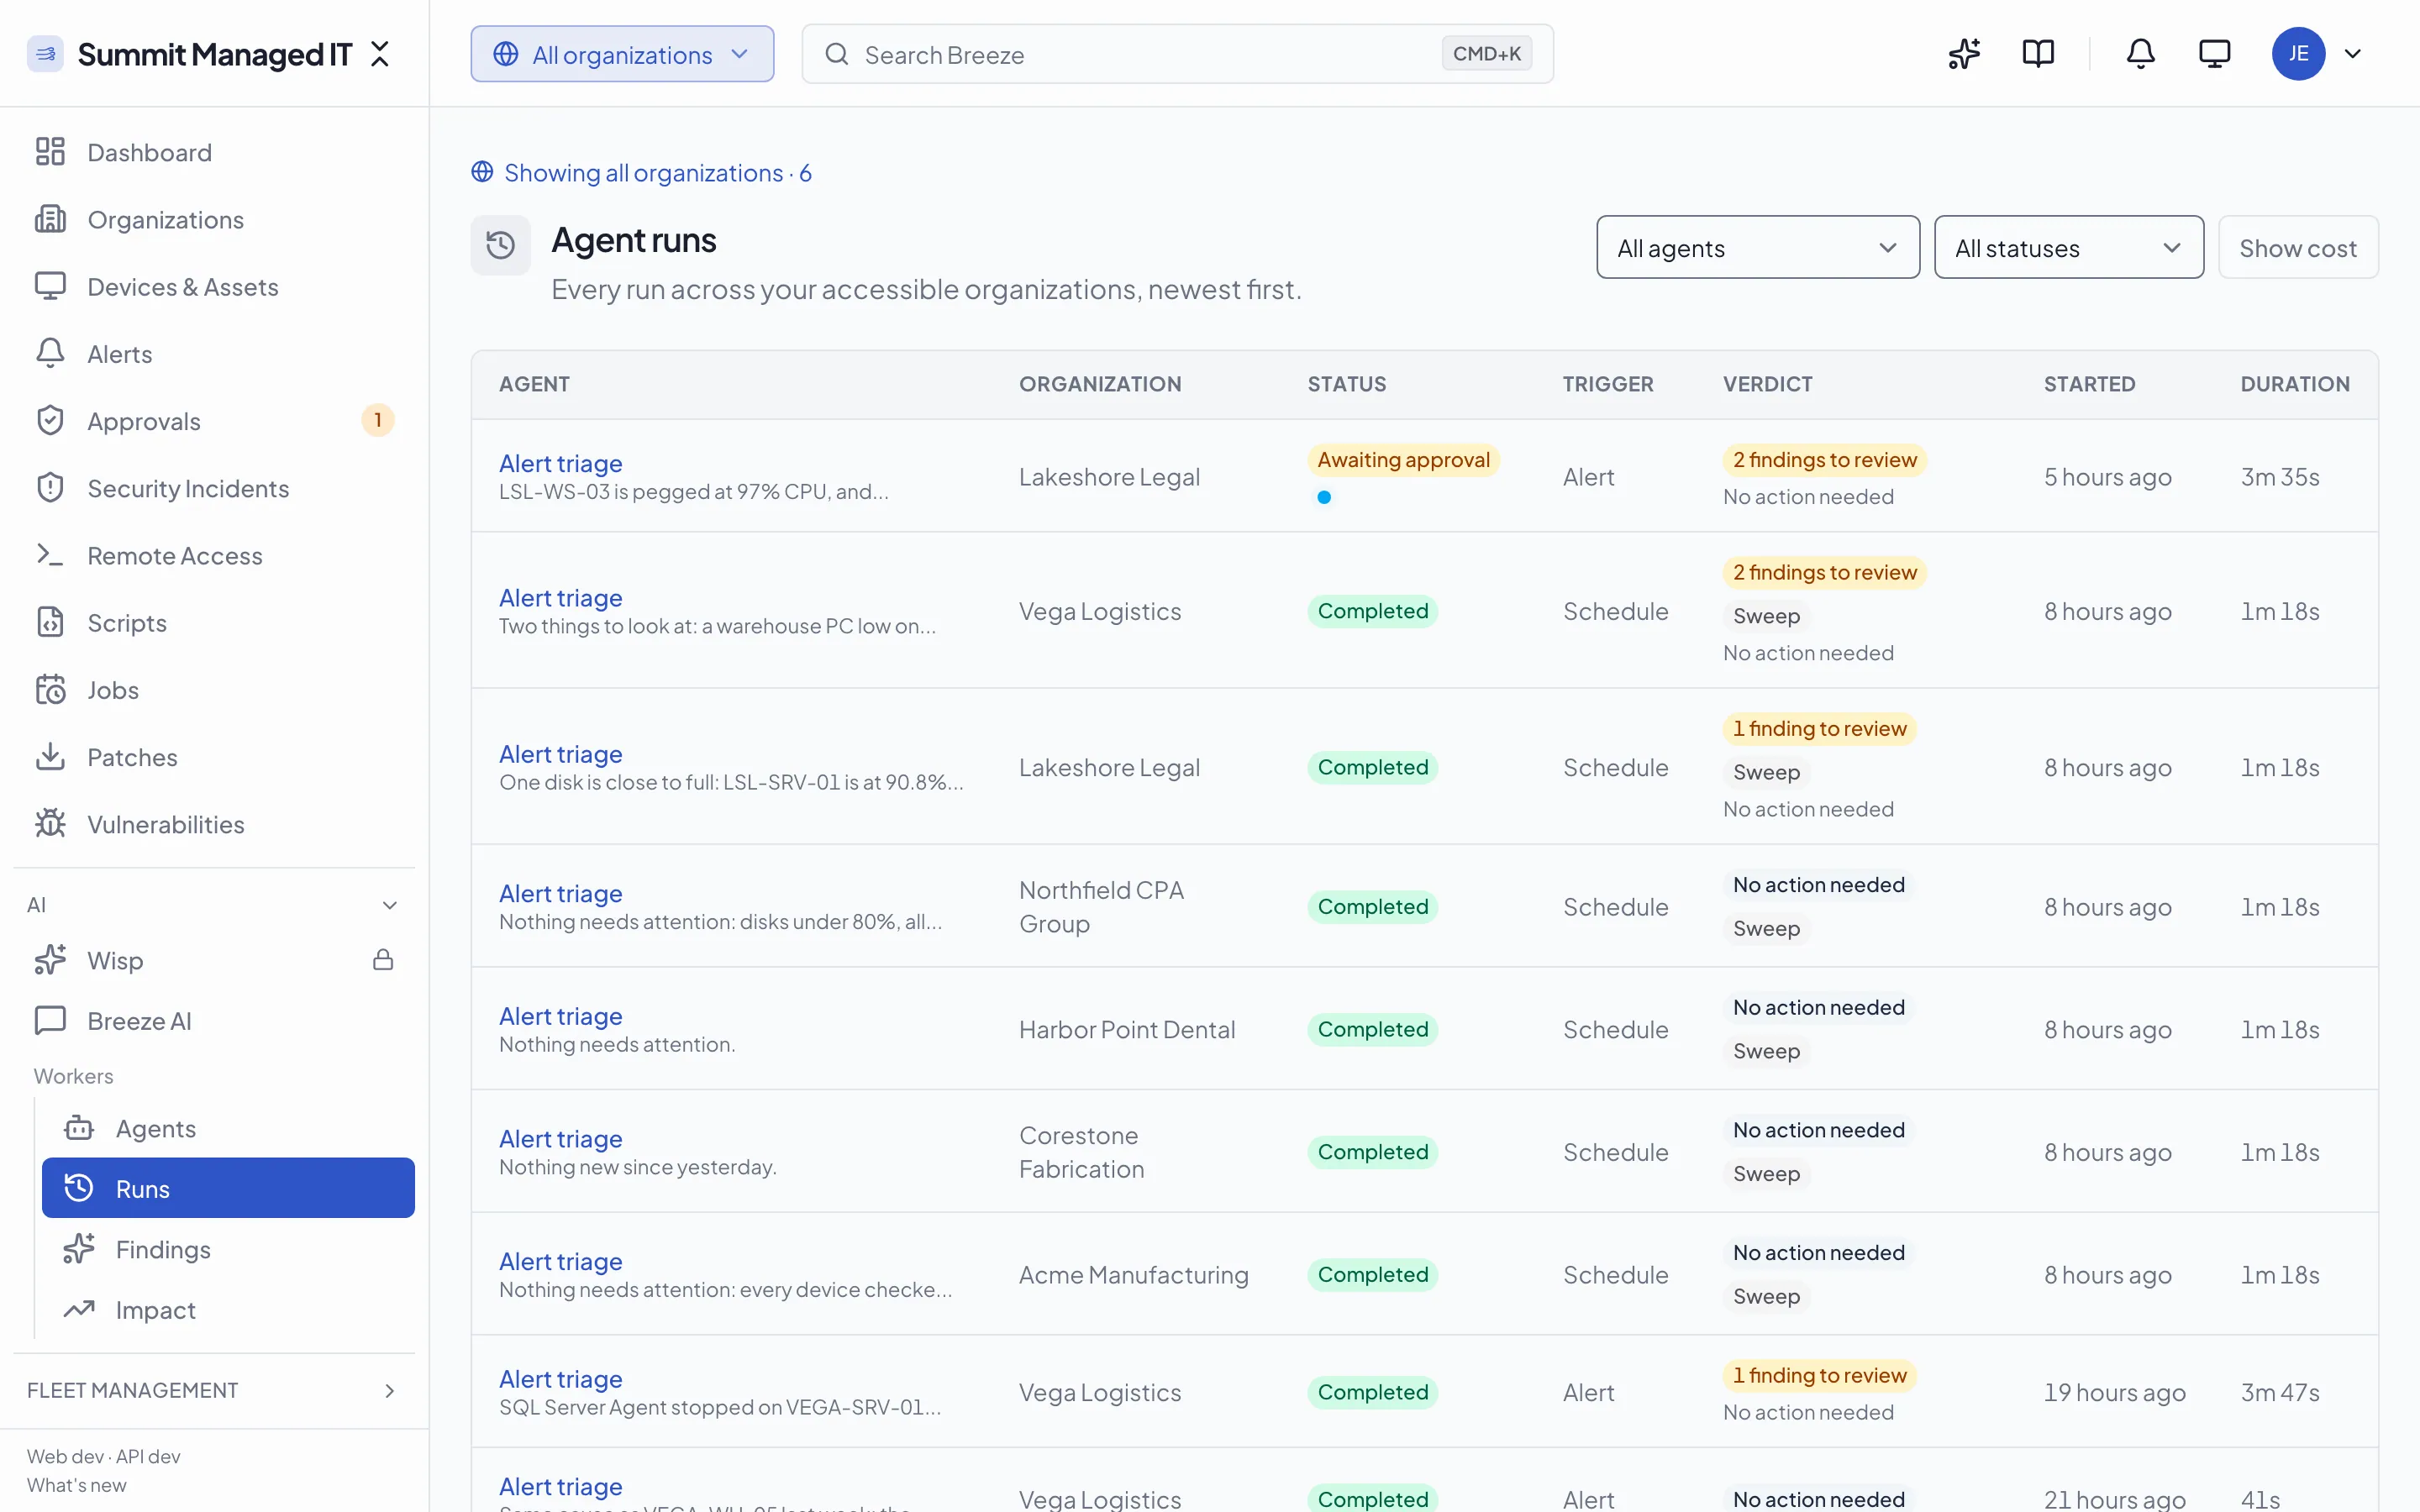Open the Jobs page

tap(214, 690)
